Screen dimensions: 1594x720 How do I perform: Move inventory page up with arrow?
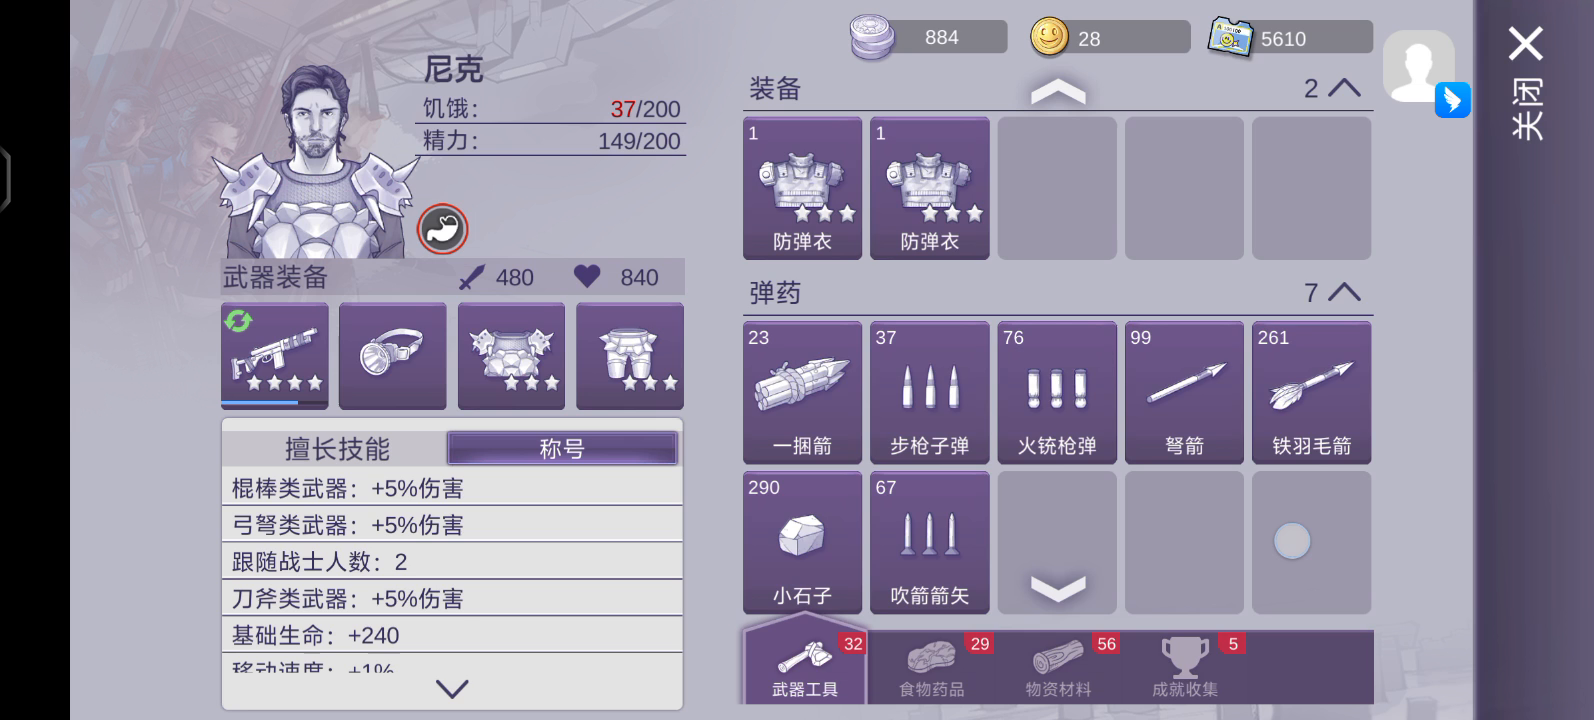click(1058, 93)
